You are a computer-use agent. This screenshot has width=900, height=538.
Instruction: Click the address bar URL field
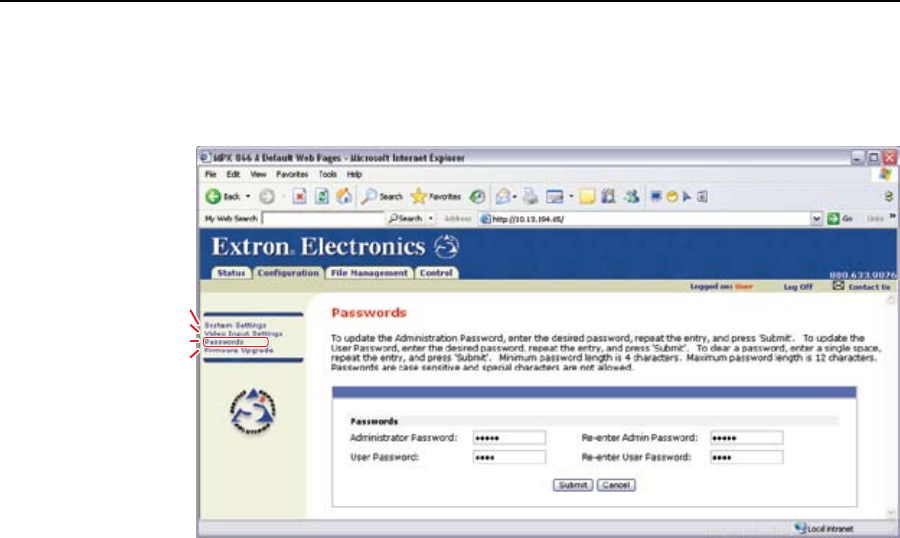click(x=644, y=219)
